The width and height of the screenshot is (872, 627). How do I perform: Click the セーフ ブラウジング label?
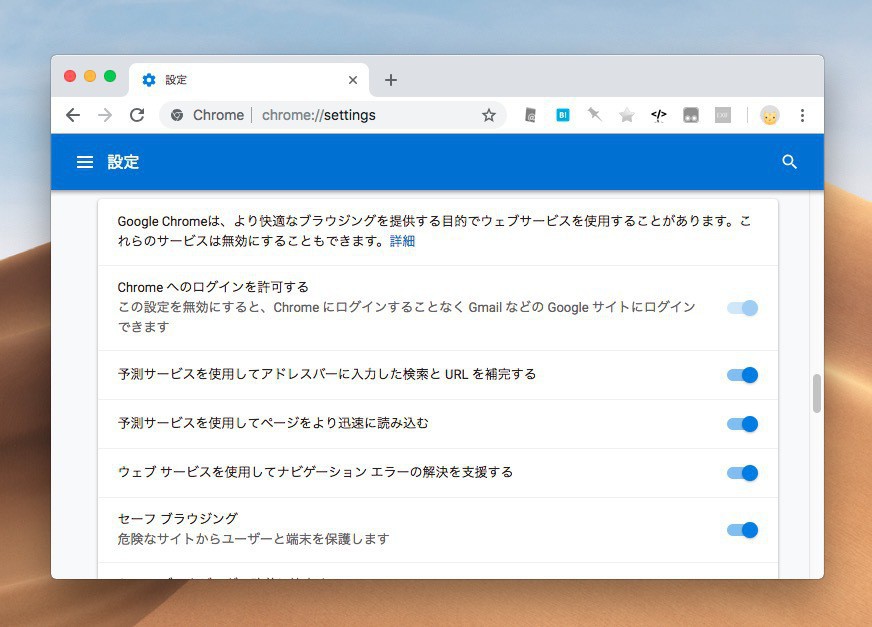[x=177, y=519]
